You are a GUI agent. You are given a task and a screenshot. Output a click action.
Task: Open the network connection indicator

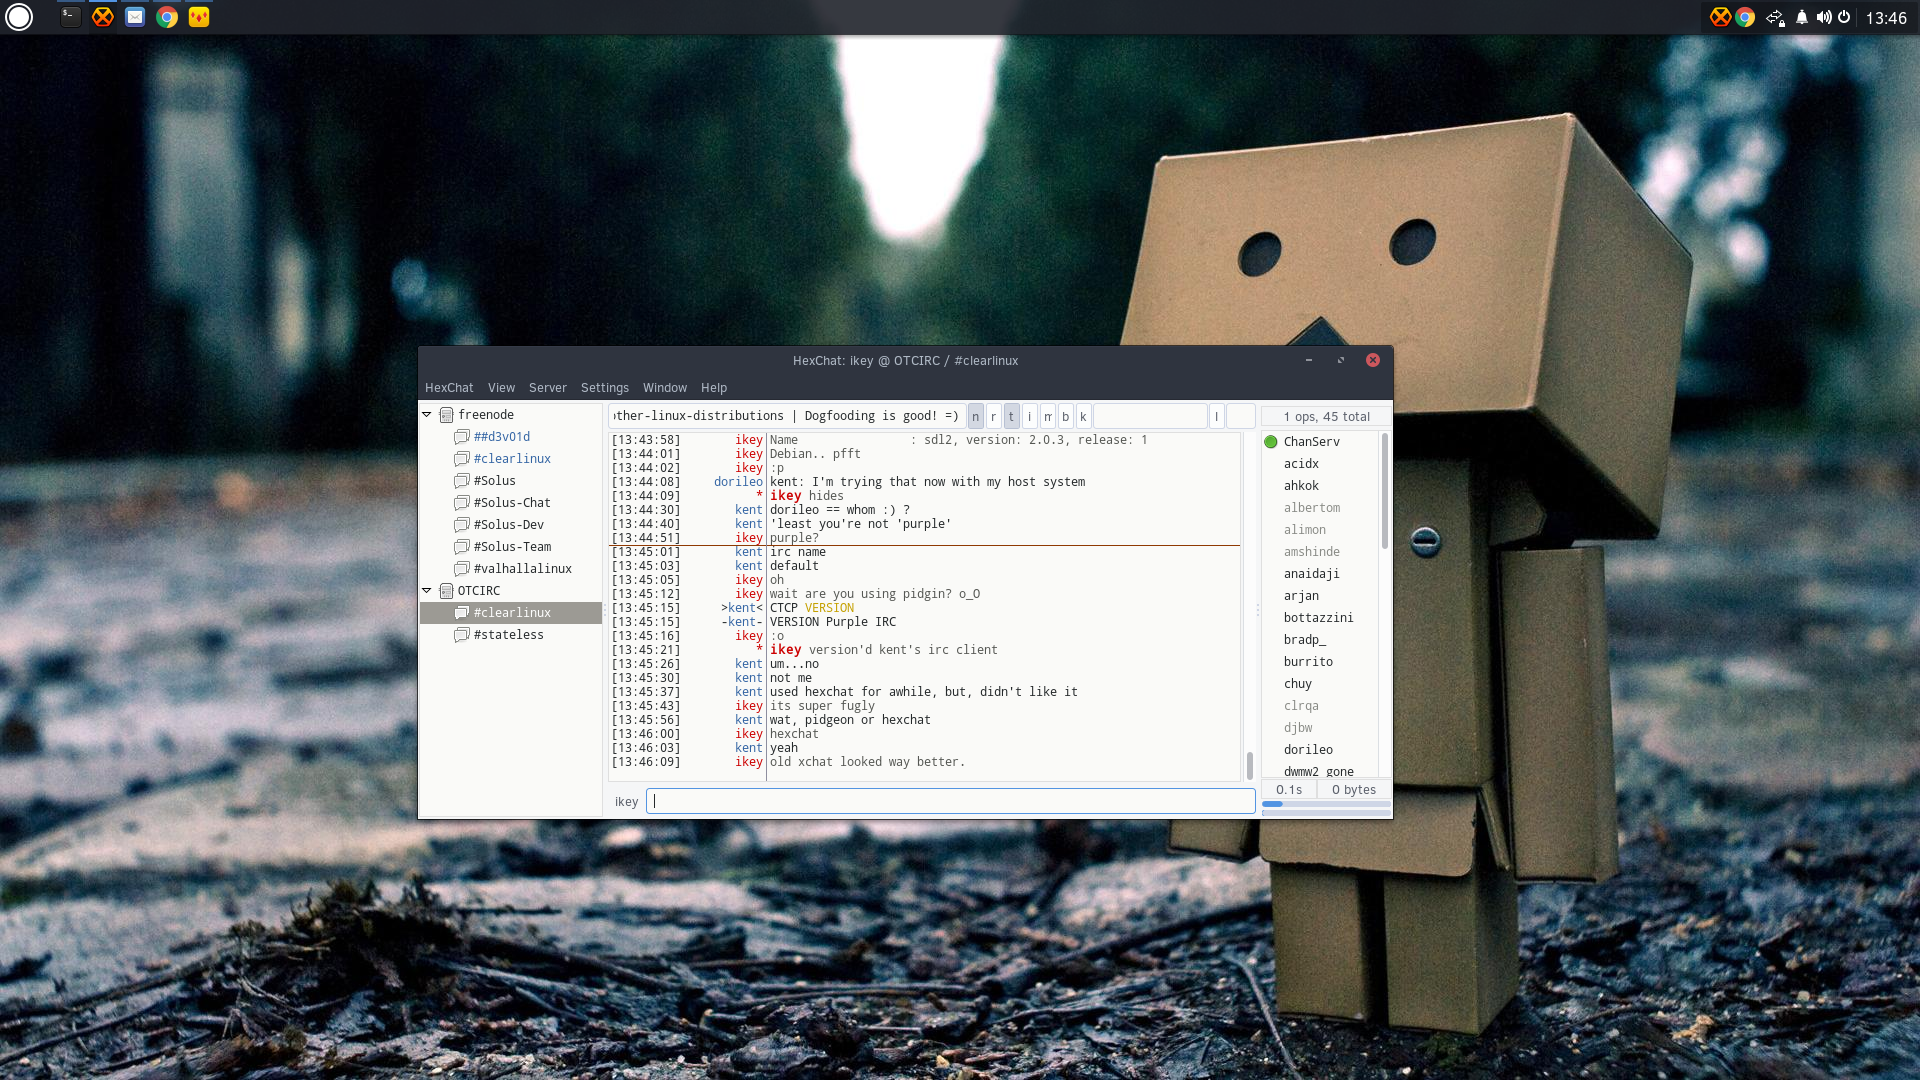pos(1775,17)
